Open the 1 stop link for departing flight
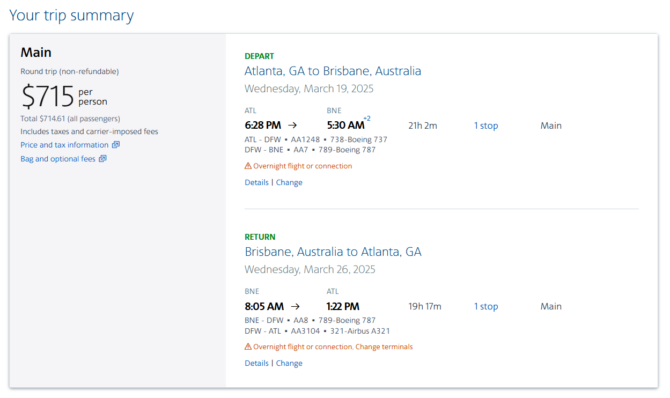Image resolution: width=670 pixels, height=398 pixels. tap(486, 126)
